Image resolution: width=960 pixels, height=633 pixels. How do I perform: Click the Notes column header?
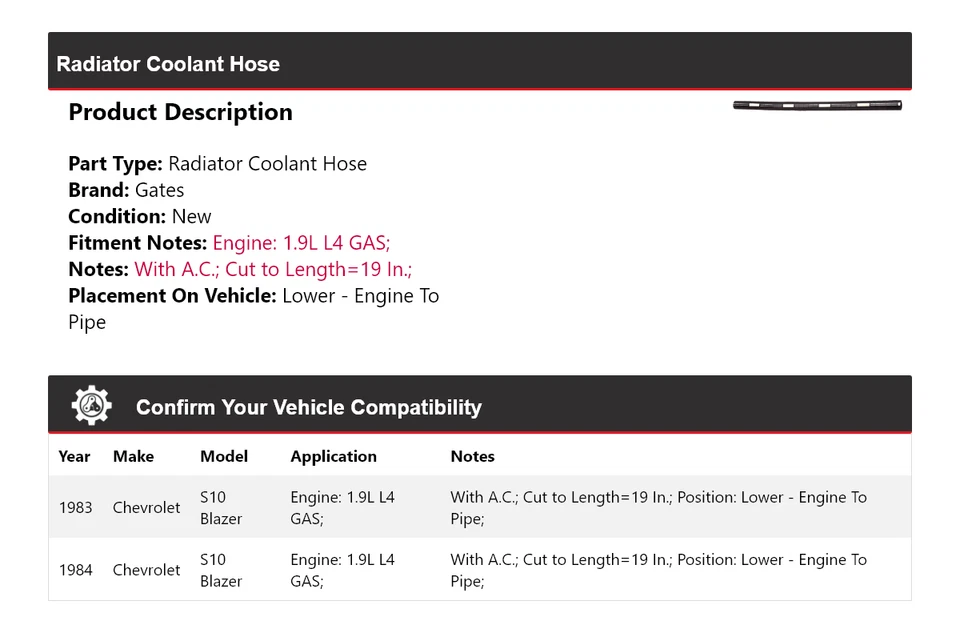[x=473, y=456]
